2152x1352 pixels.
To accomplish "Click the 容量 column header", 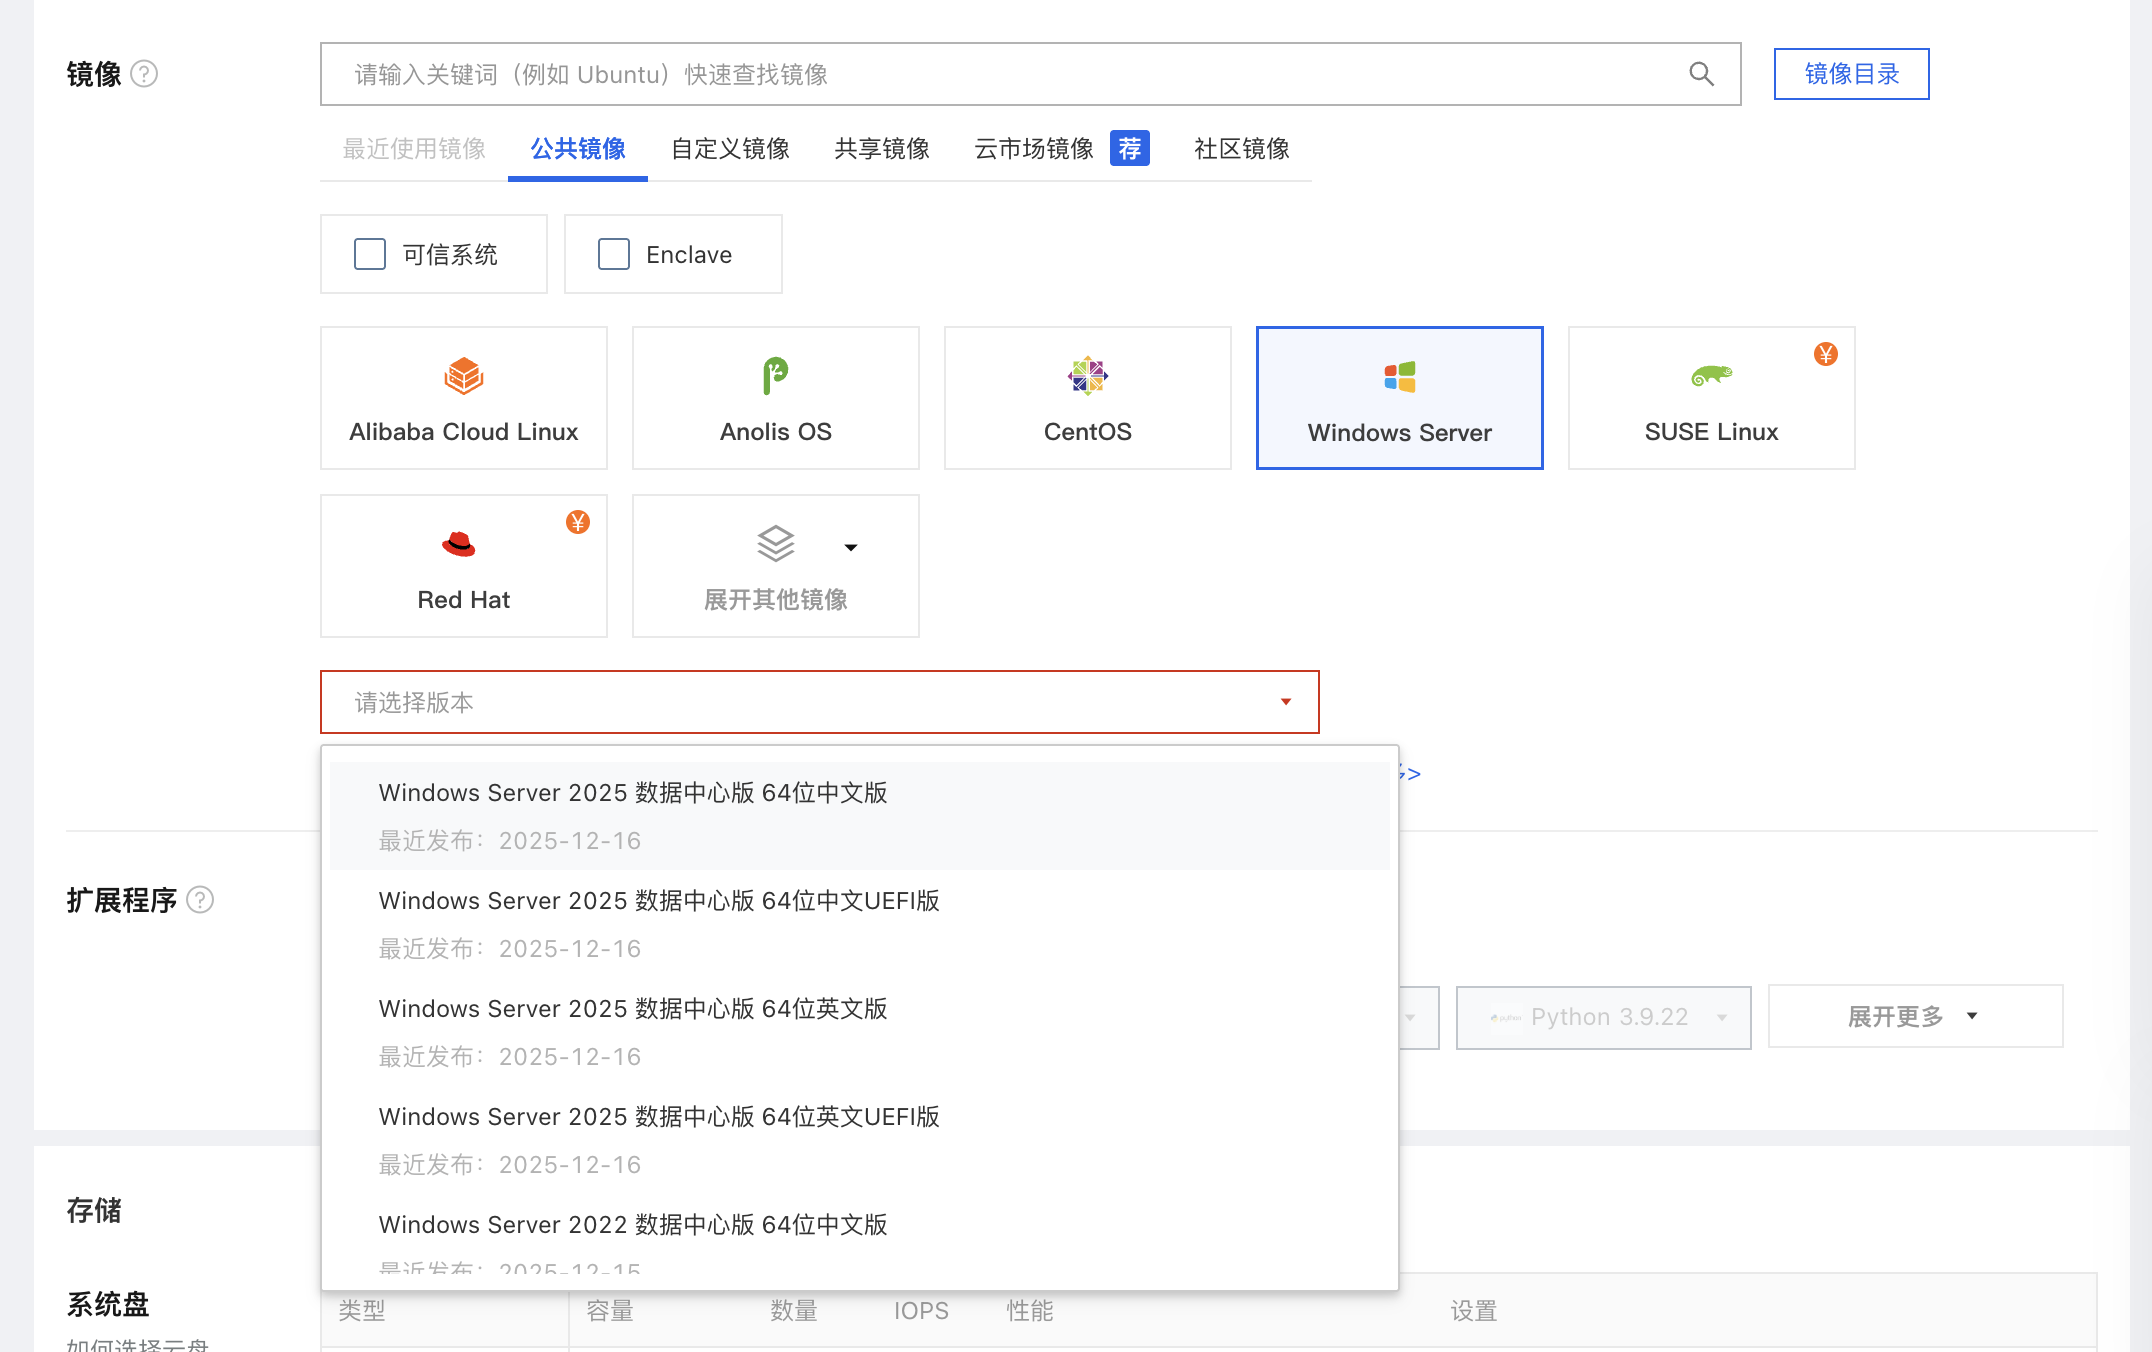I will click(610, 1311).
